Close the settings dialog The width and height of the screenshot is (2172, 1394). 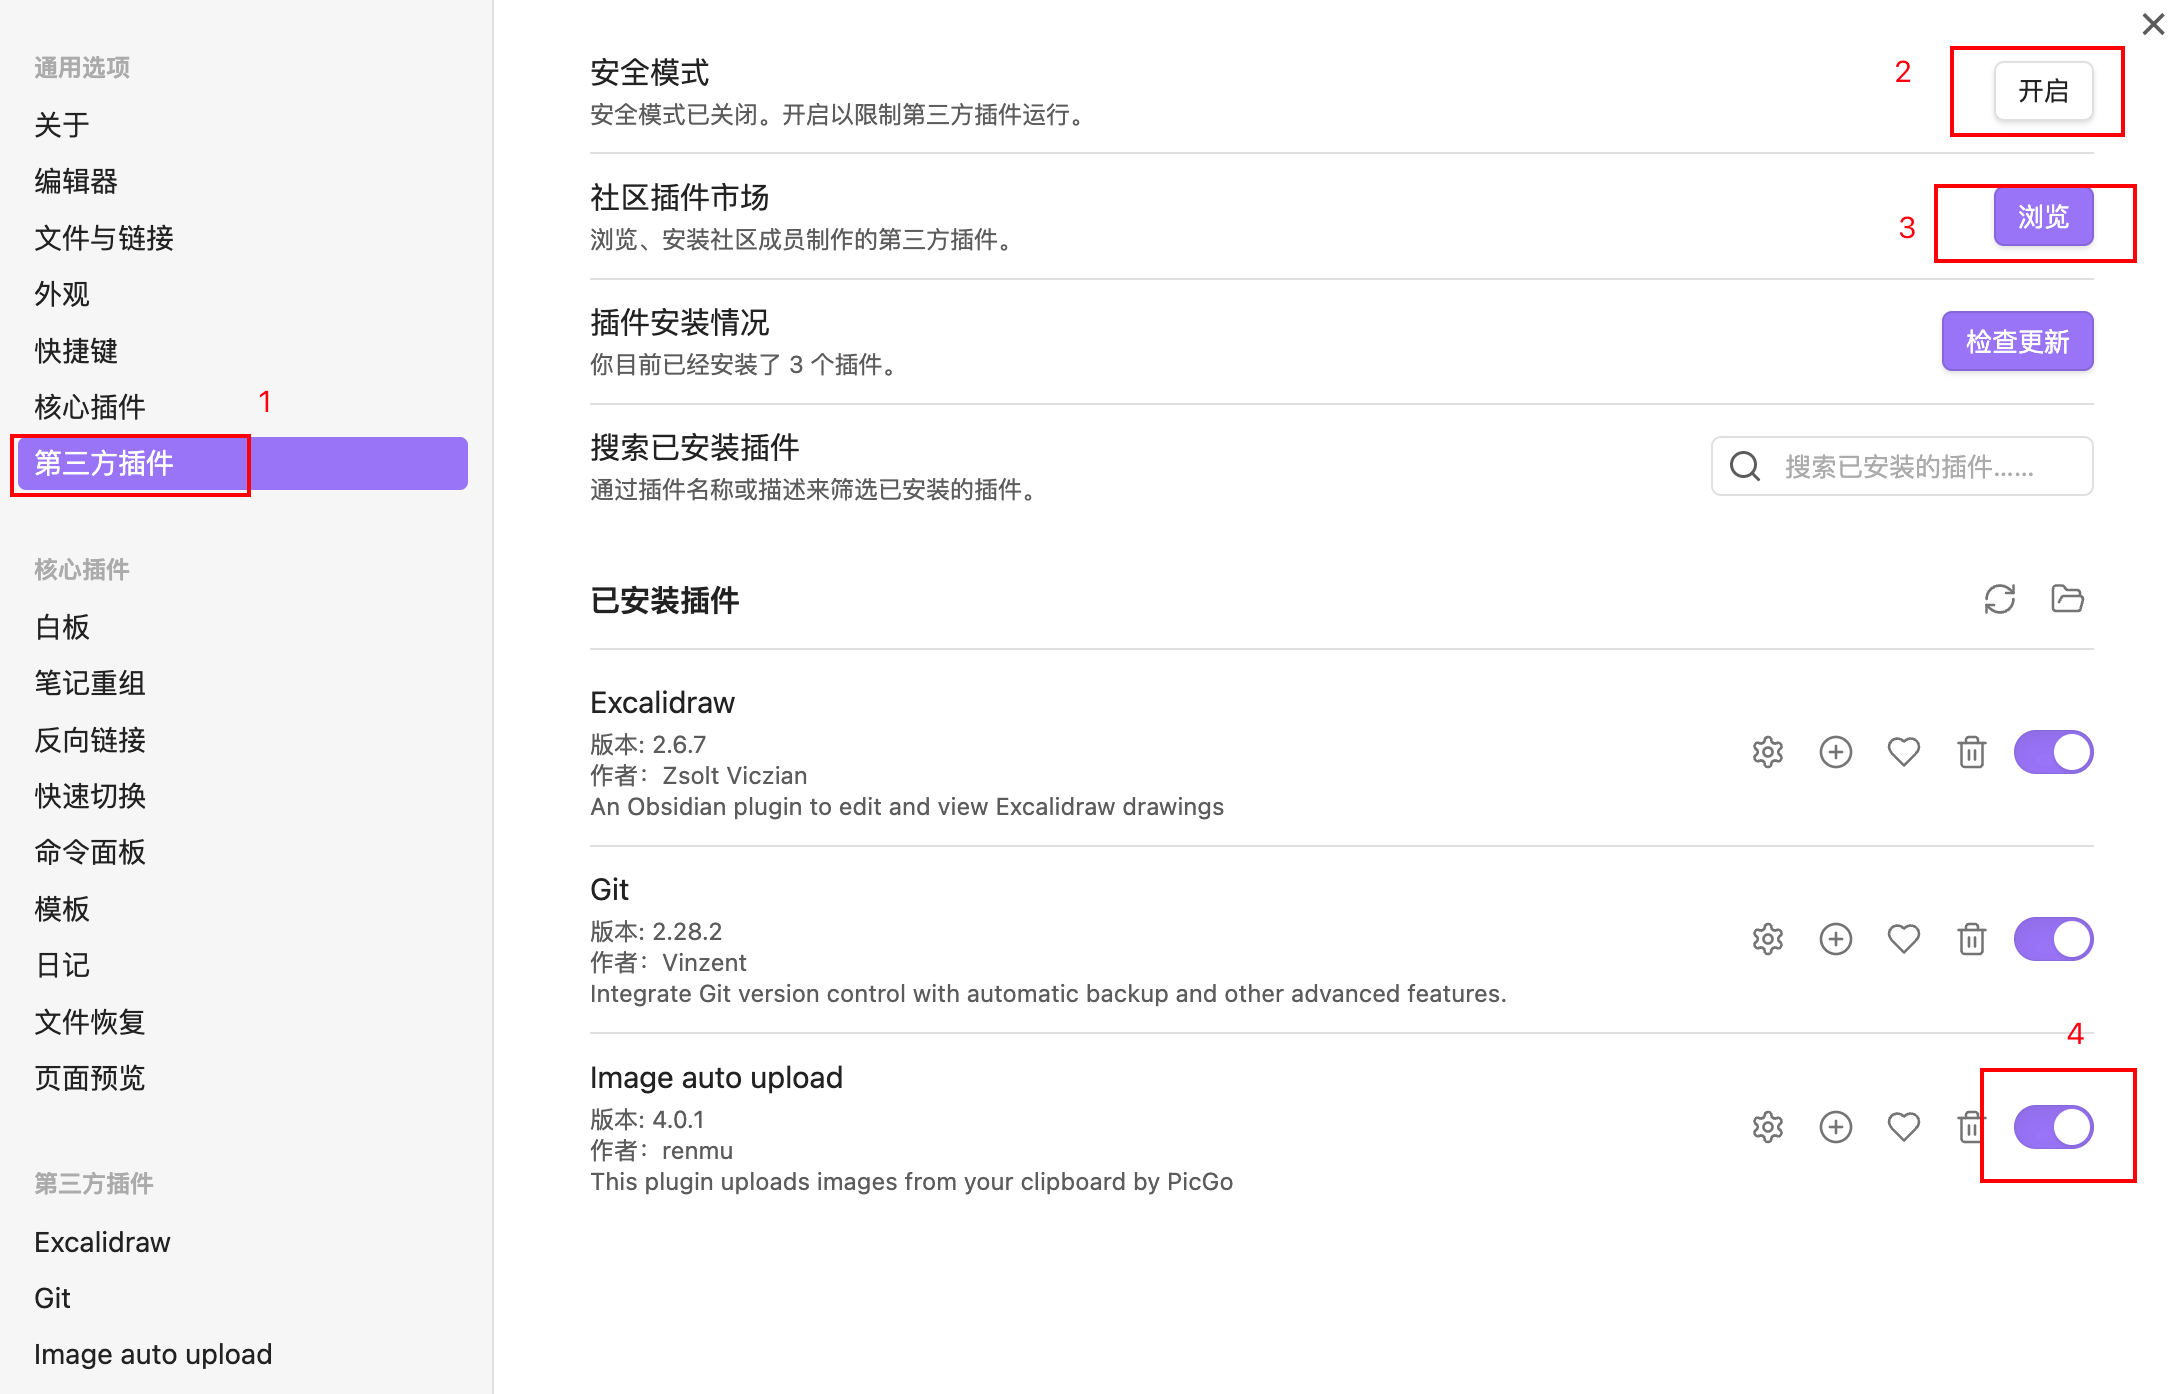pyautogui.click(x=2153, y=24)
